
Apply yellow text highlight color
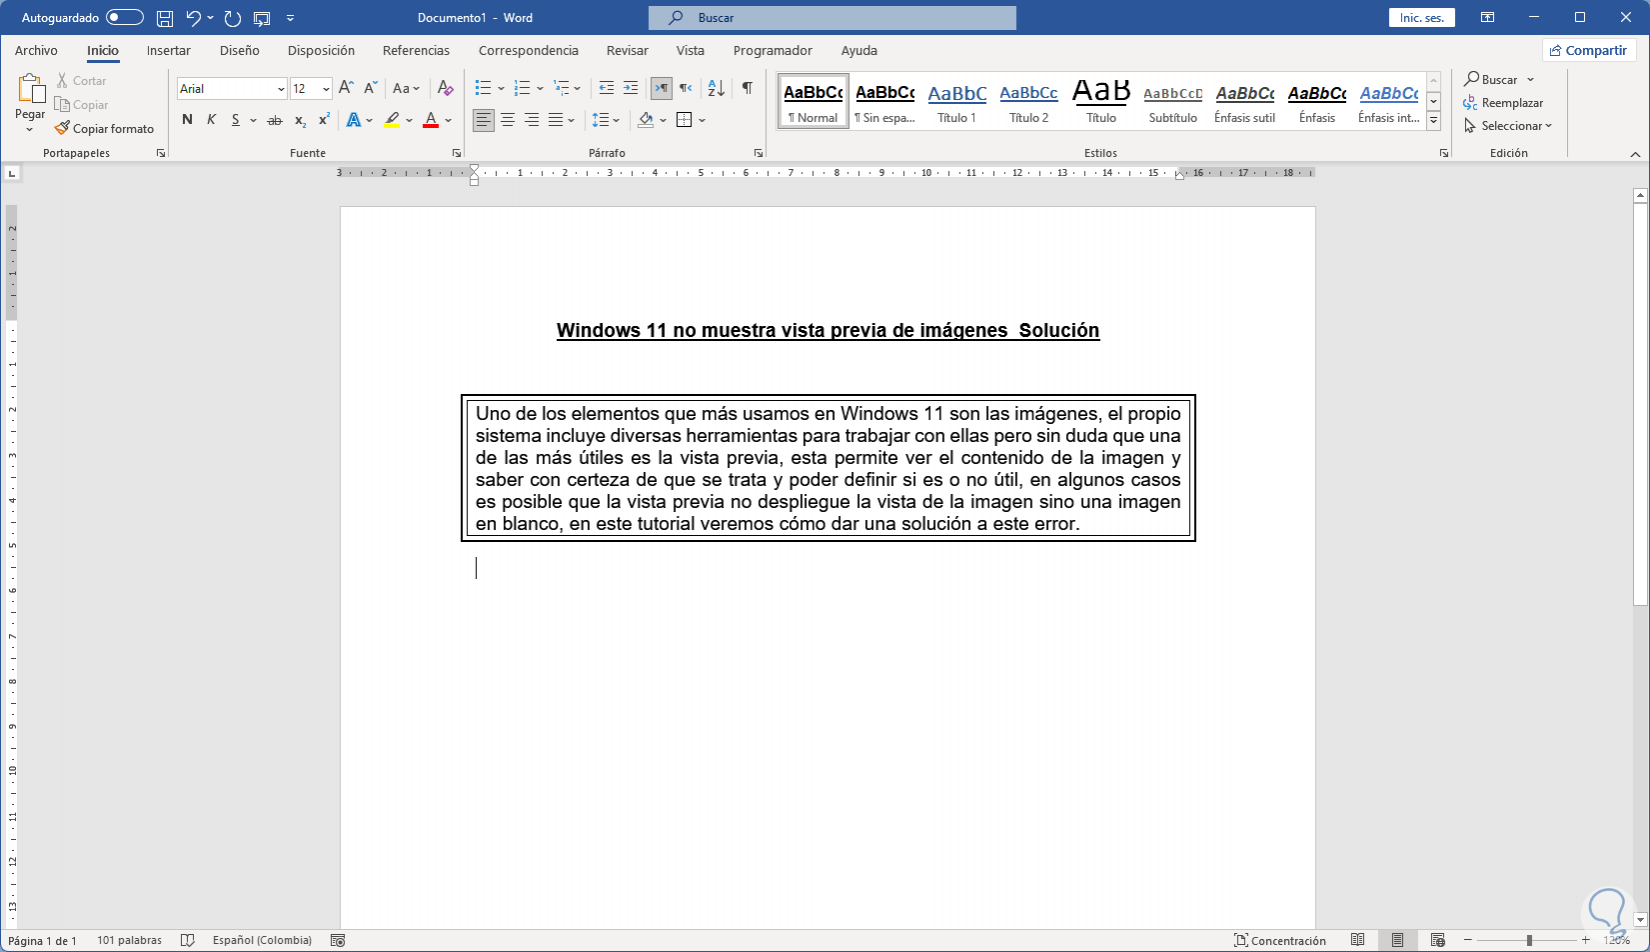pyautogui.click(x=392, y=120)
